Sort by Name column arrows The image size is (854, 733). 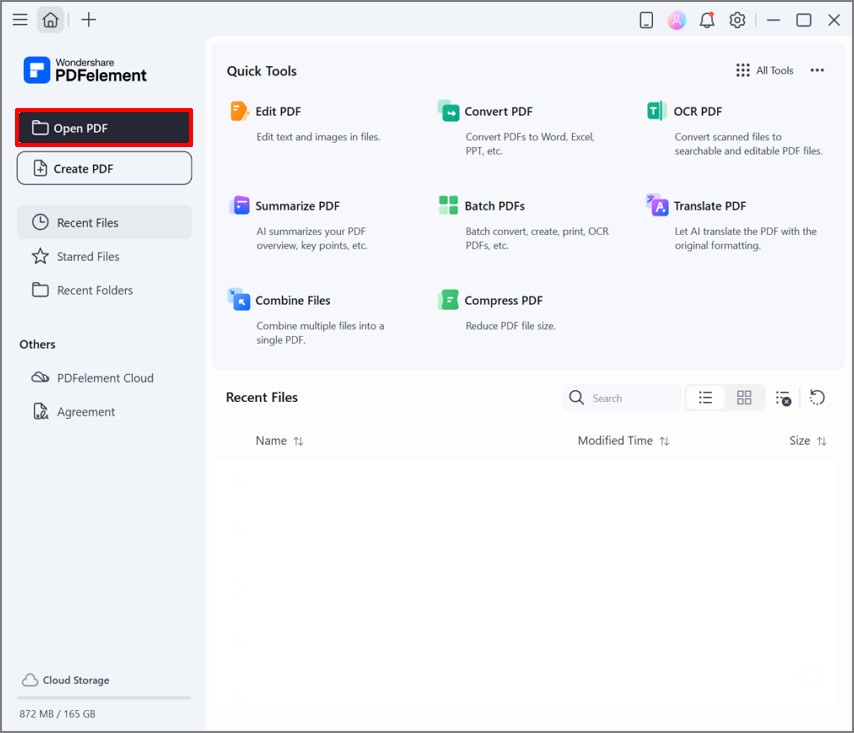point(298,441)
